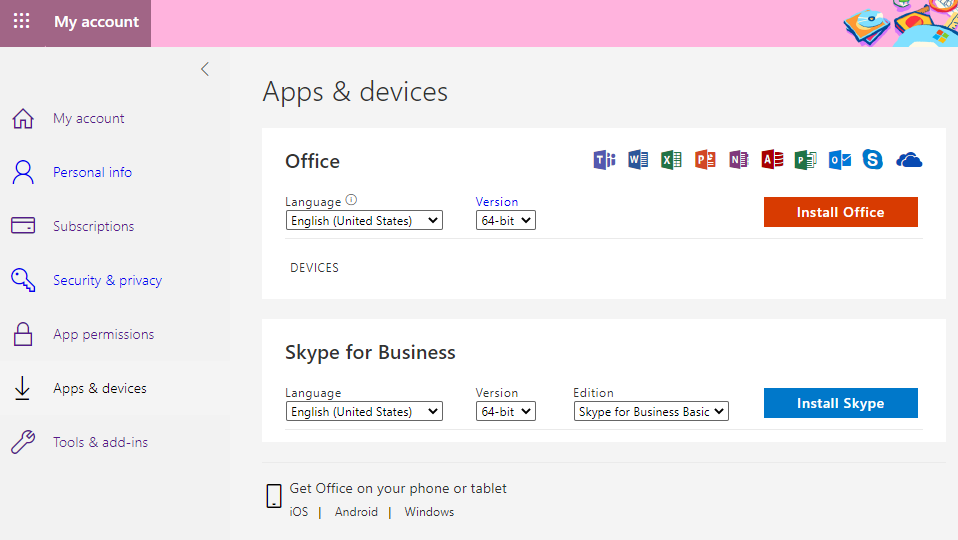958x540 pixels.
Task: Open the Android link
Action: coord(356,512)
